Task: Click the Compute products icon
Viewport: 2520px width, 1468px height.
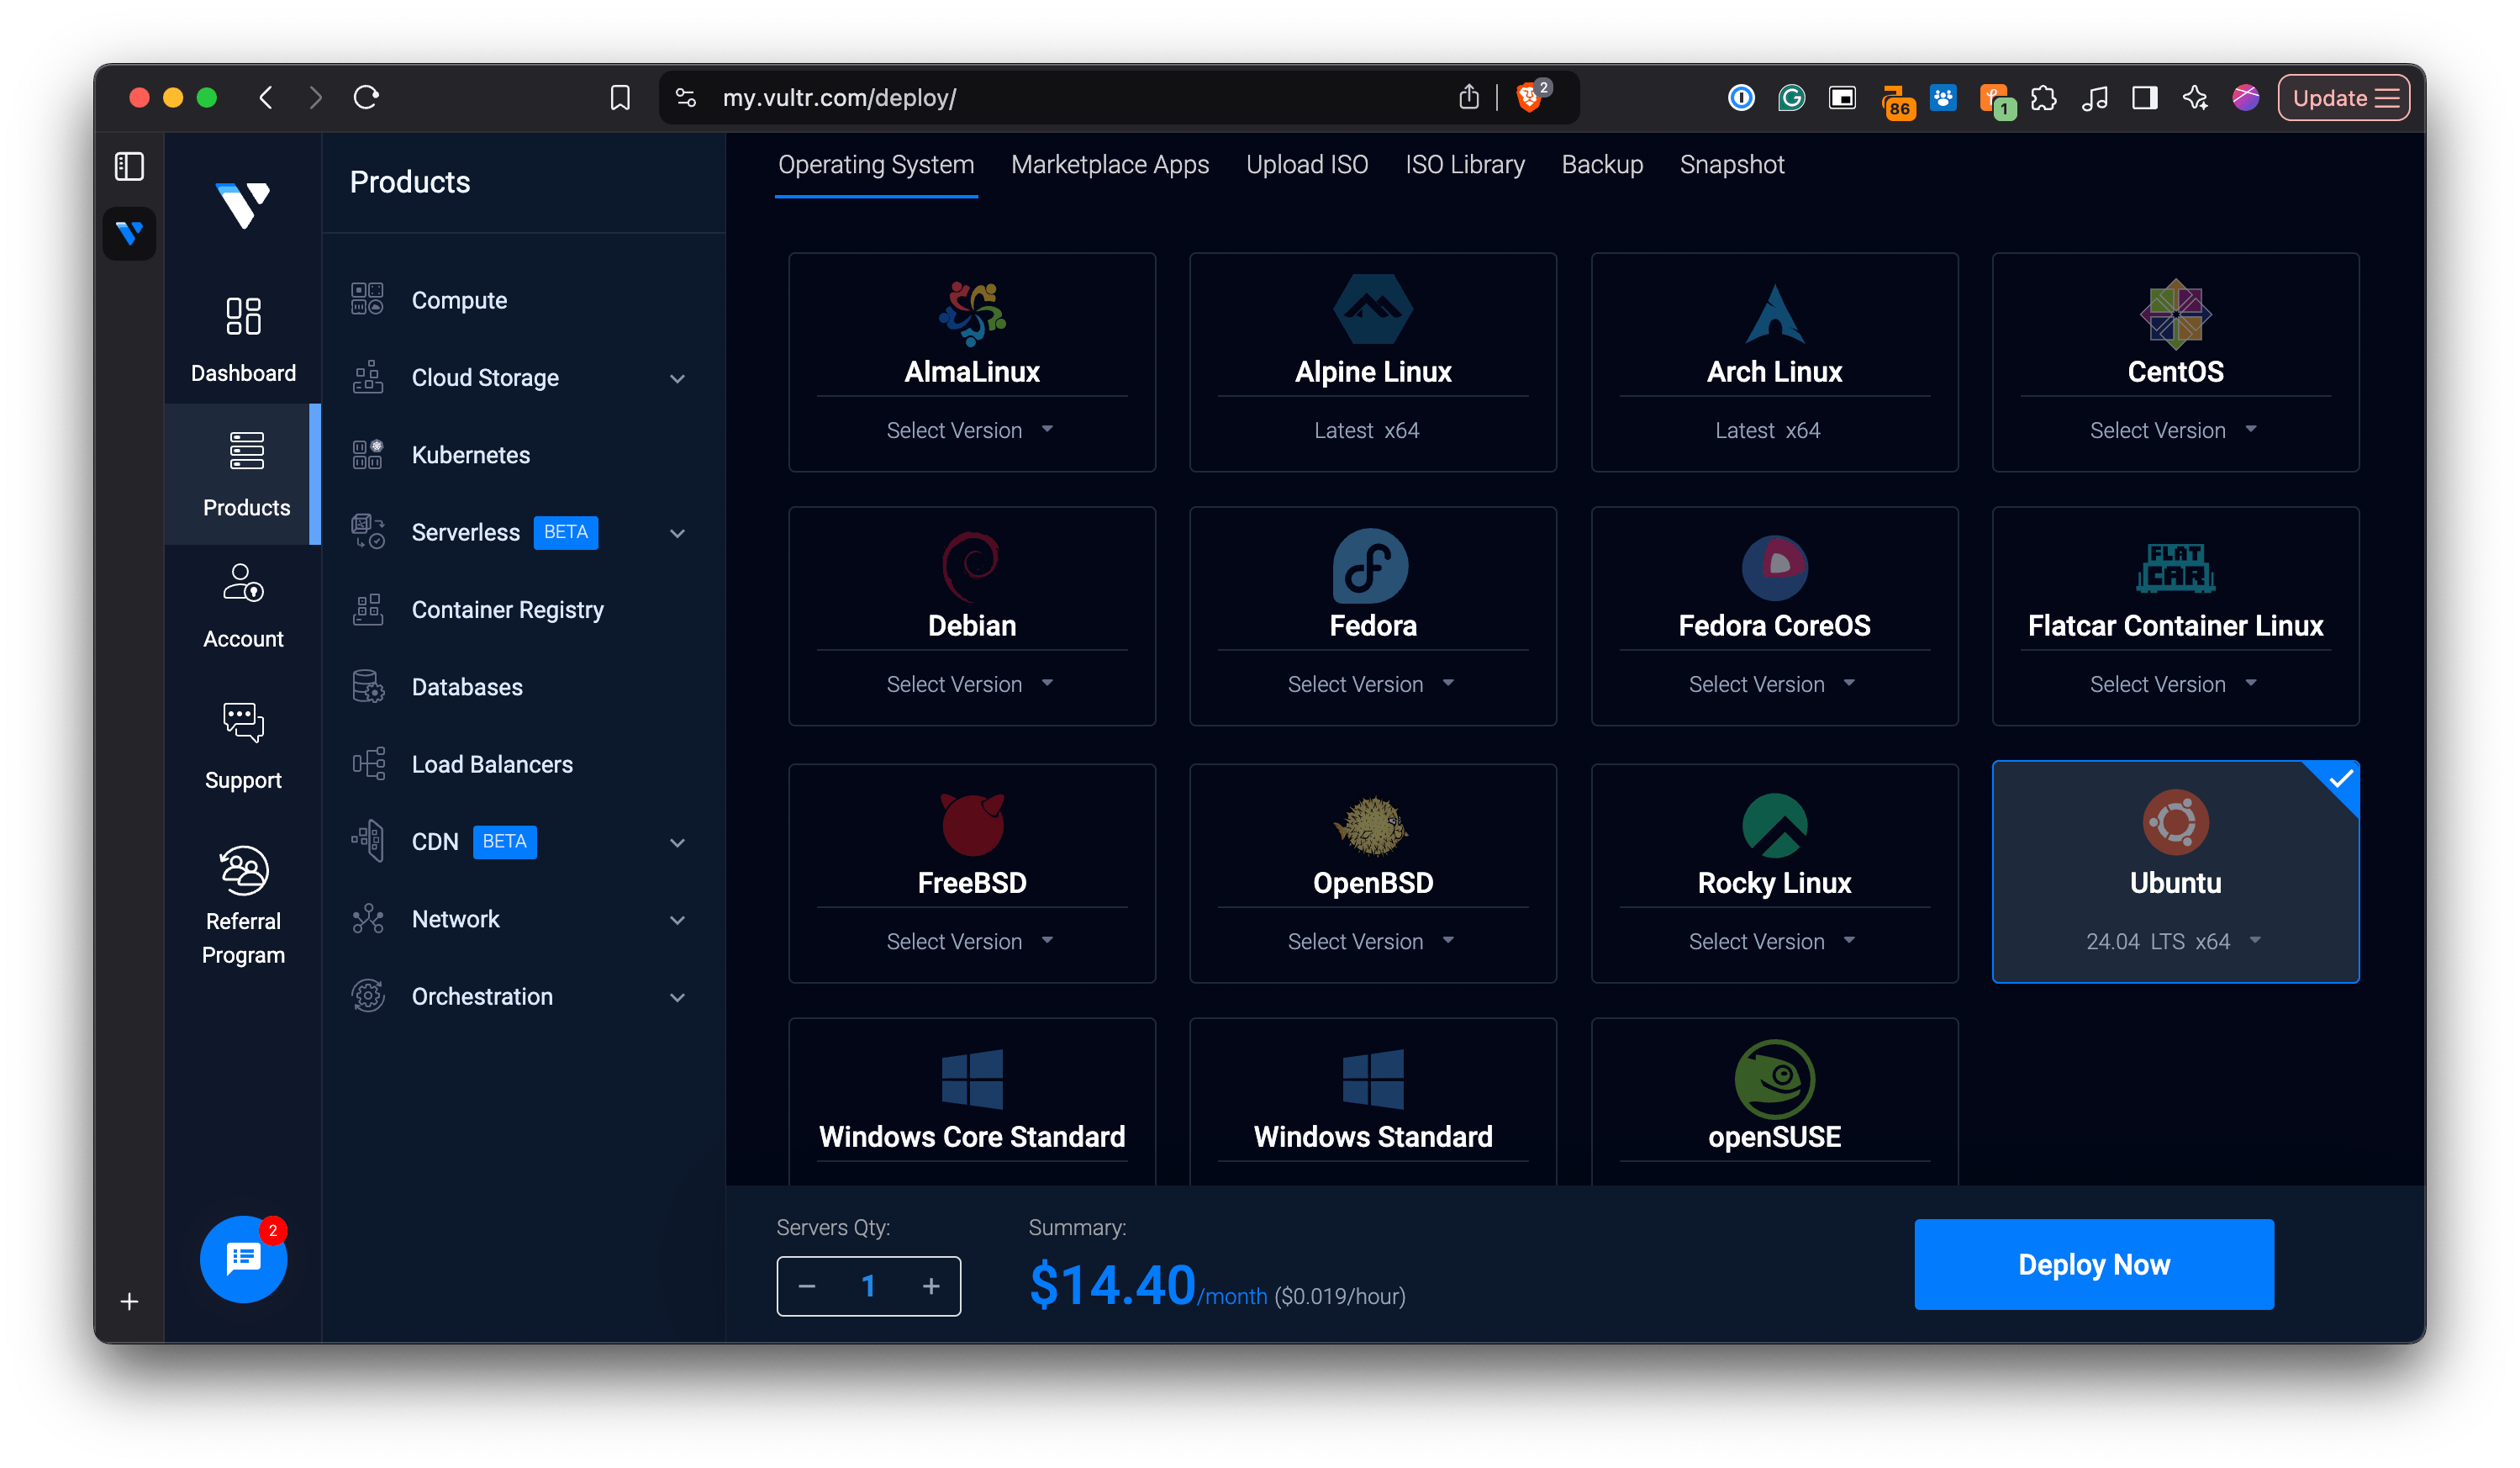Action: pos(367,299)
